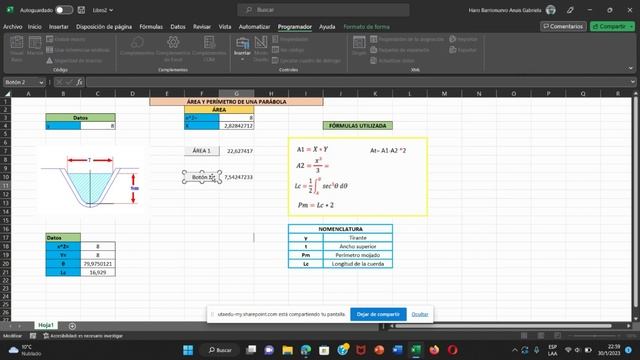Toggle Usar referencias relativas

coord(78,50)
